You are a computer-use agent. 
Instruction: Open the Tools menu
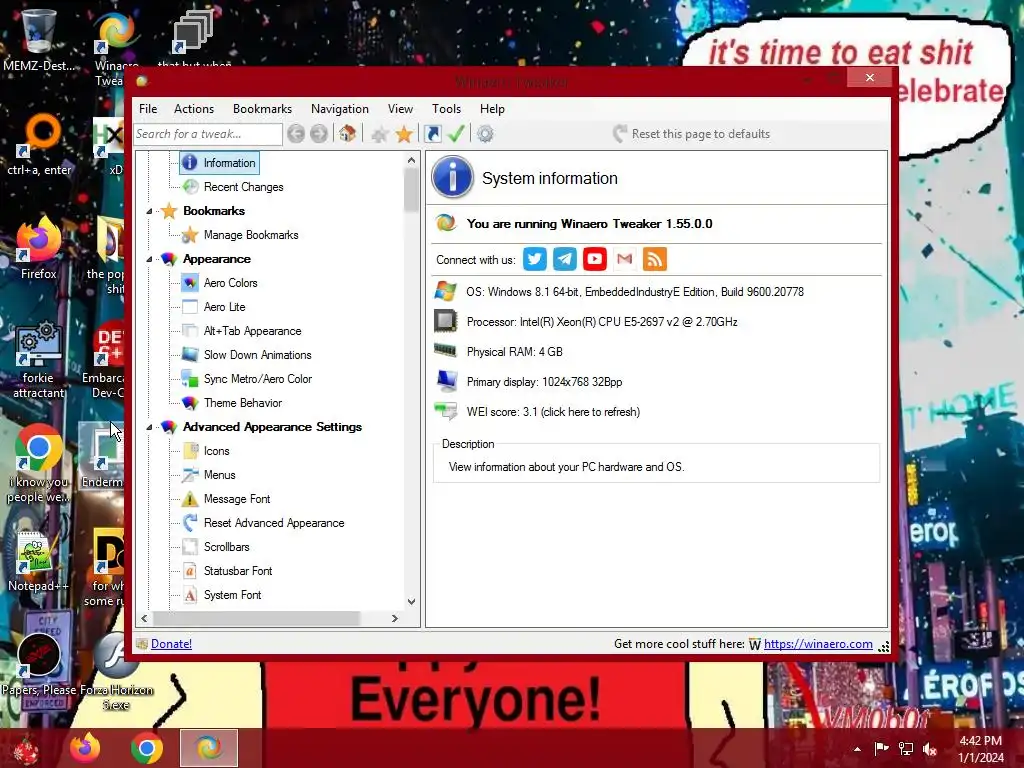pyautogui.click(x=447, y=109)
